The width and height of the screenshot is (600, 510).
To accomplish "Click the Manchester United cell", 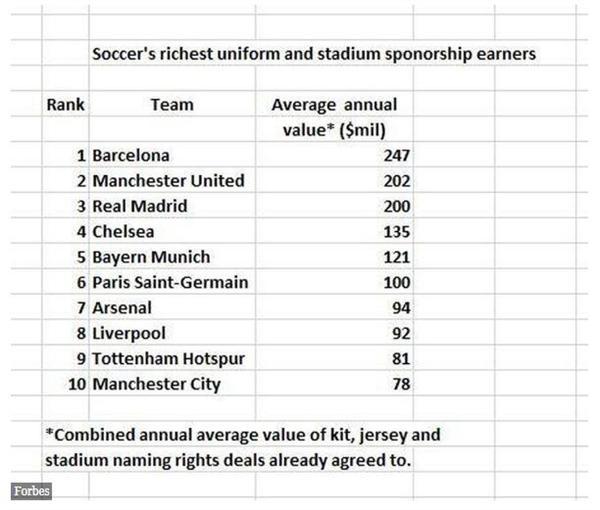I will (168, 181).
